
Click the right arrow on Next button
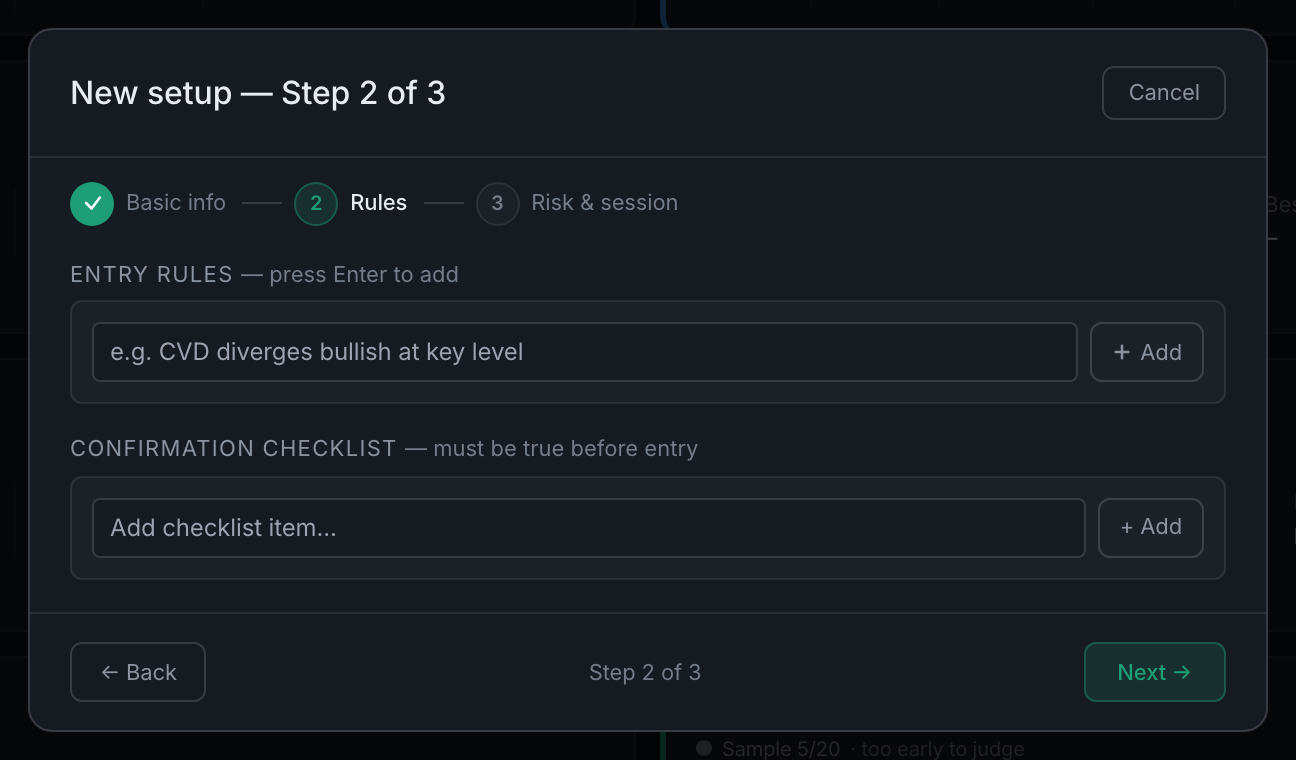(x=1182, y=672)
